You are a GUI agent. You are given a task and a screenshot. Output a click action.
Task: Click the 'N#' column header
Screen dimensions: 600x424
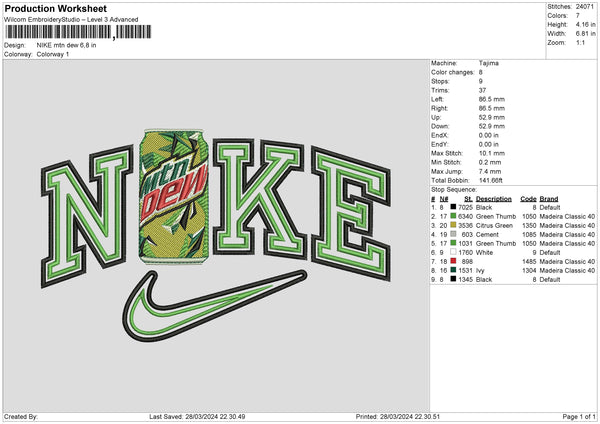444,199
